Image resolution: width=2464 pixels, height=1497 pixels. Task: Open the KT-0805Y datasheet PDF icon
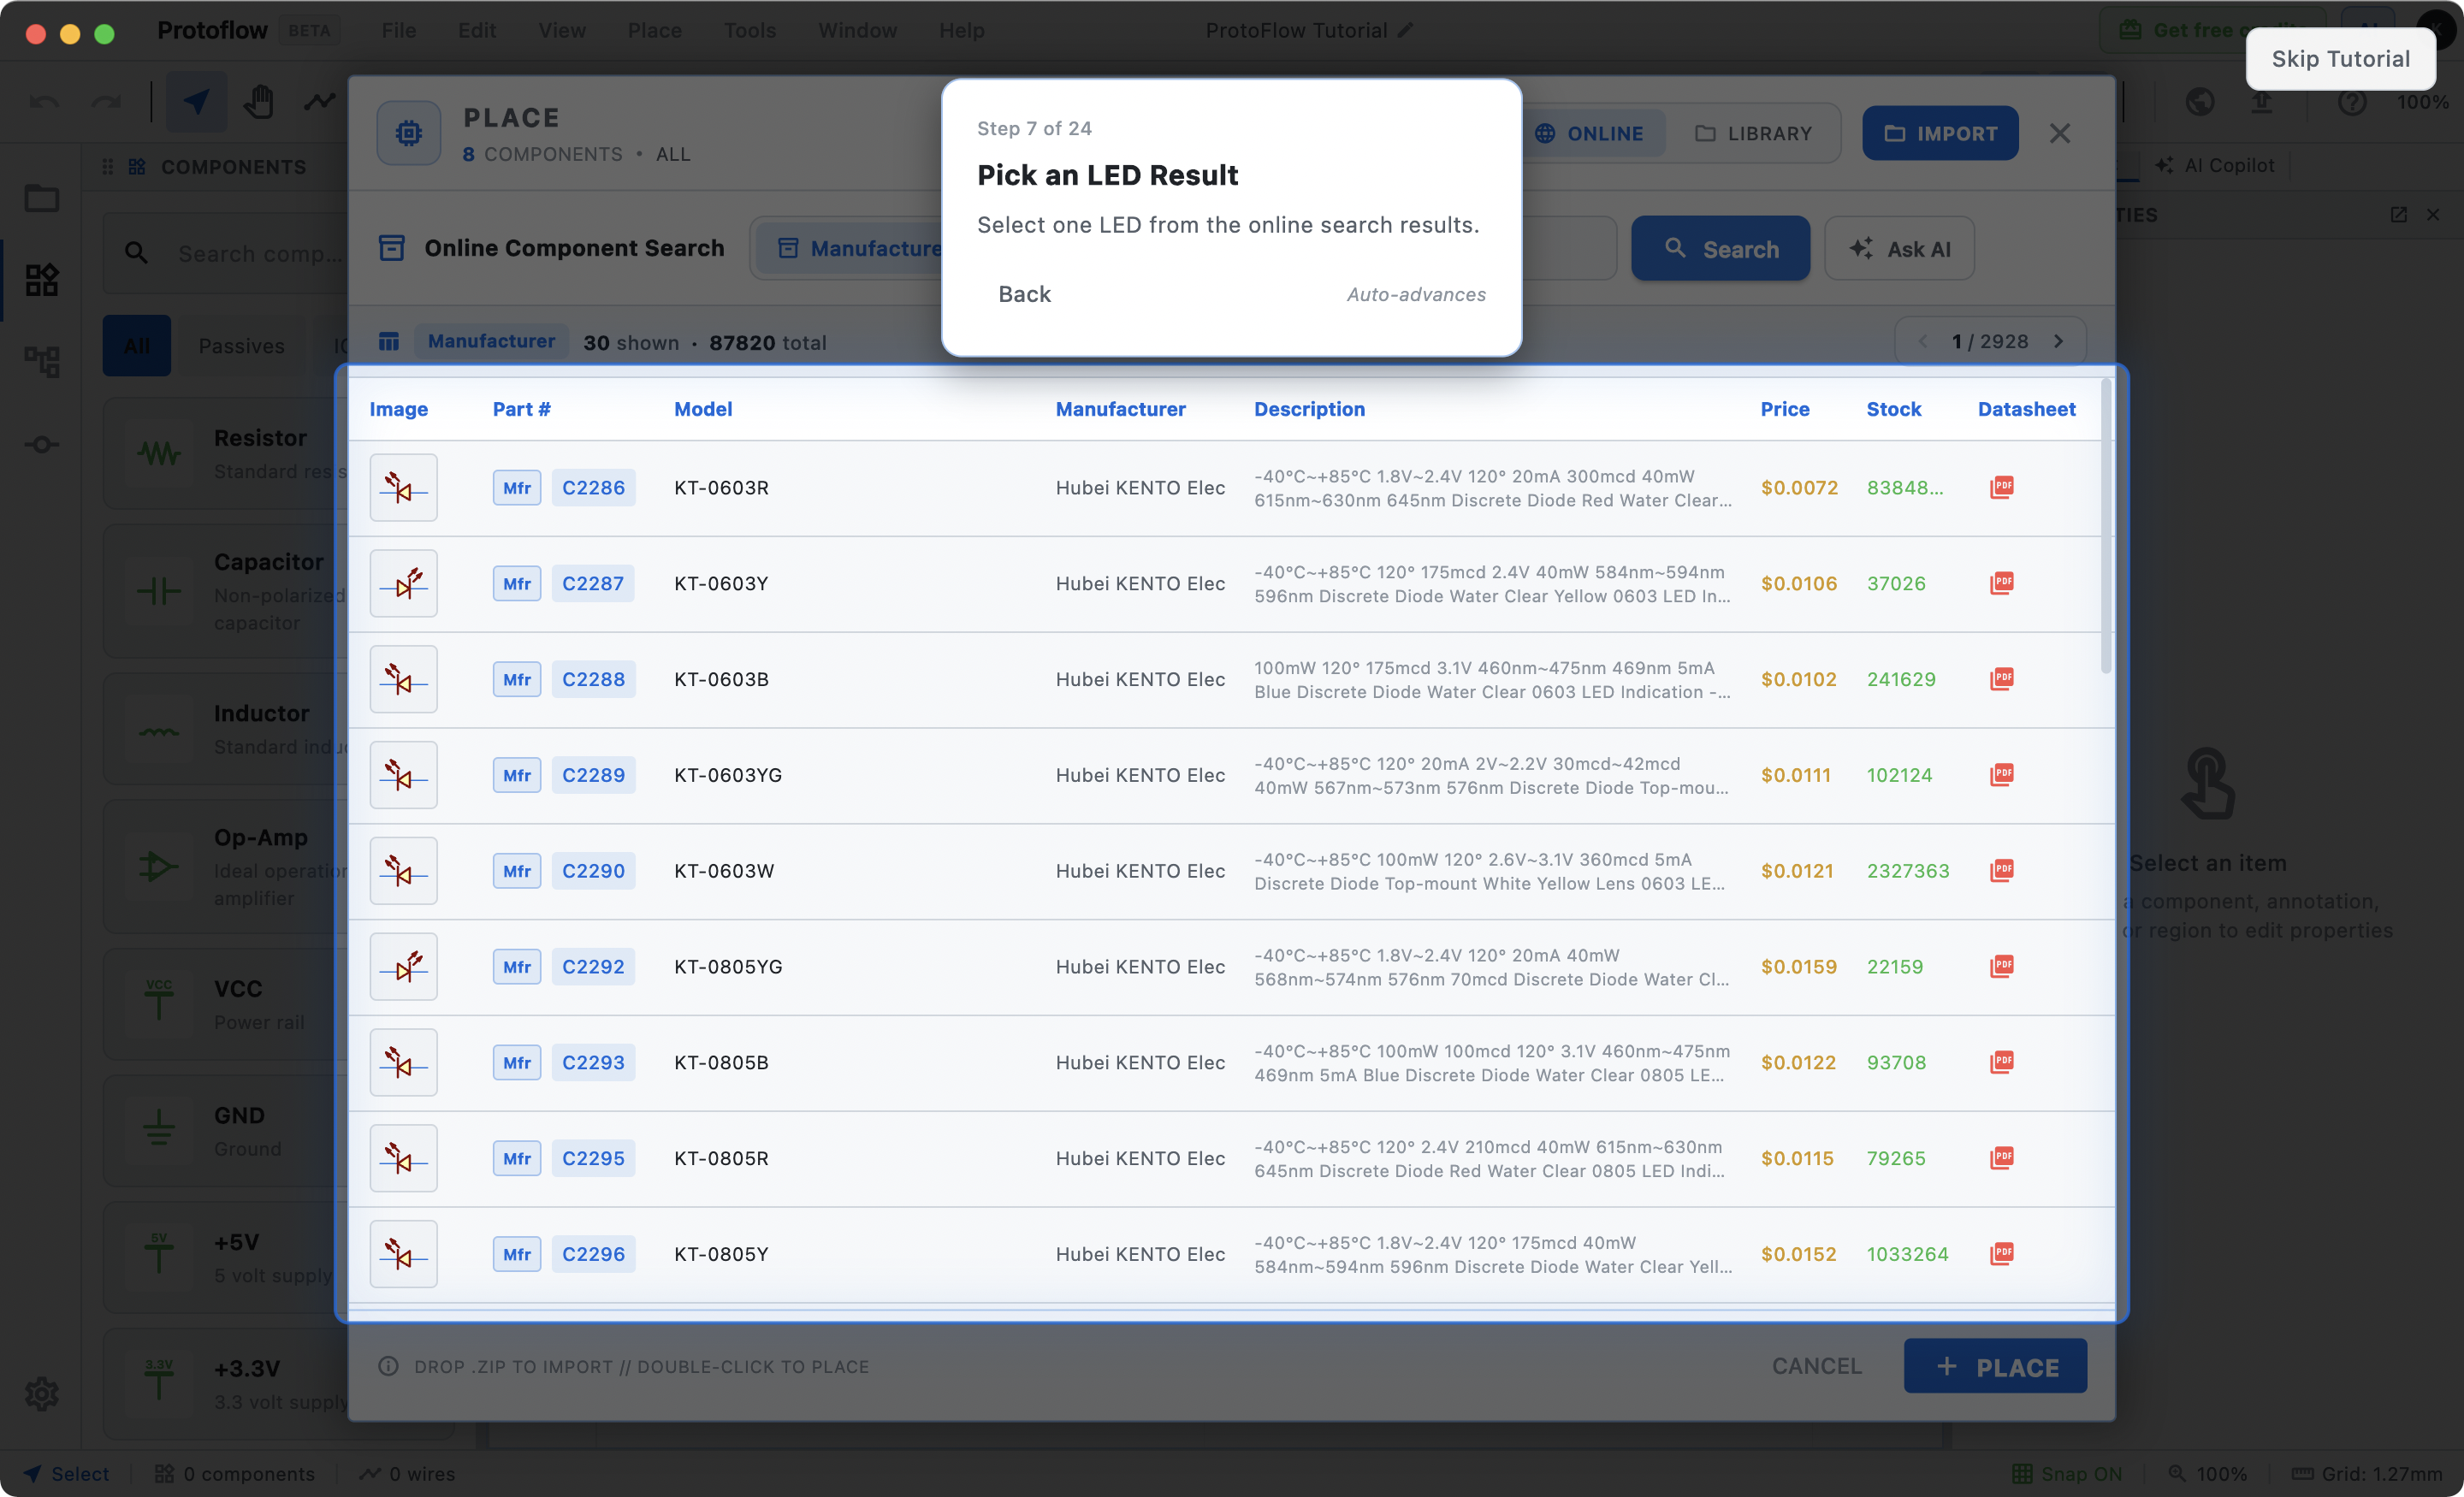coord(2001,1254)
